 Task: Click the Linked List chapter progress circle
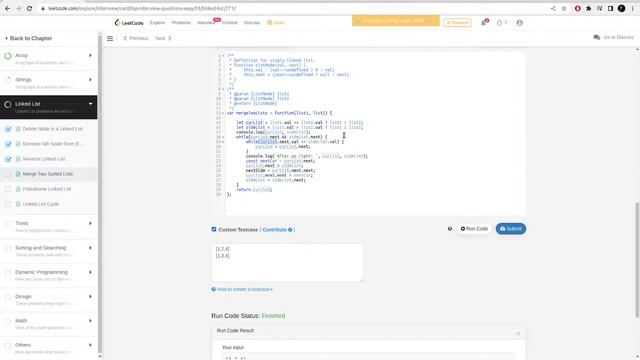(8, 105)
